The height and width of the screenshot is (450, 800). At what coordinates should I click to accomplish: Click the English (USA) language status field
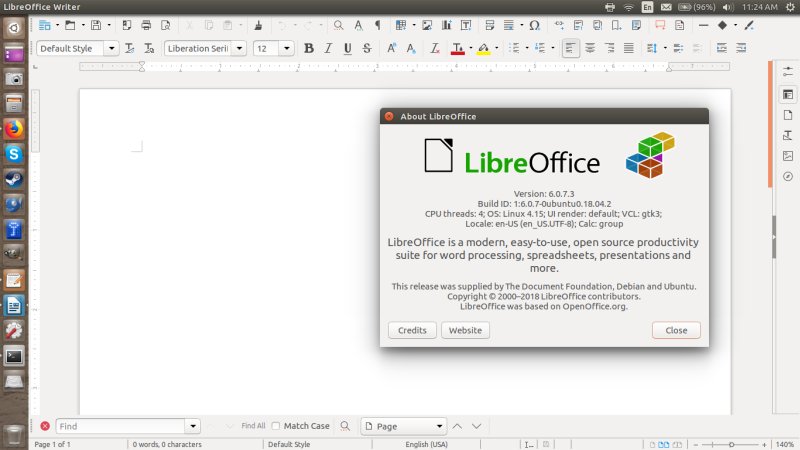(427, 444)
